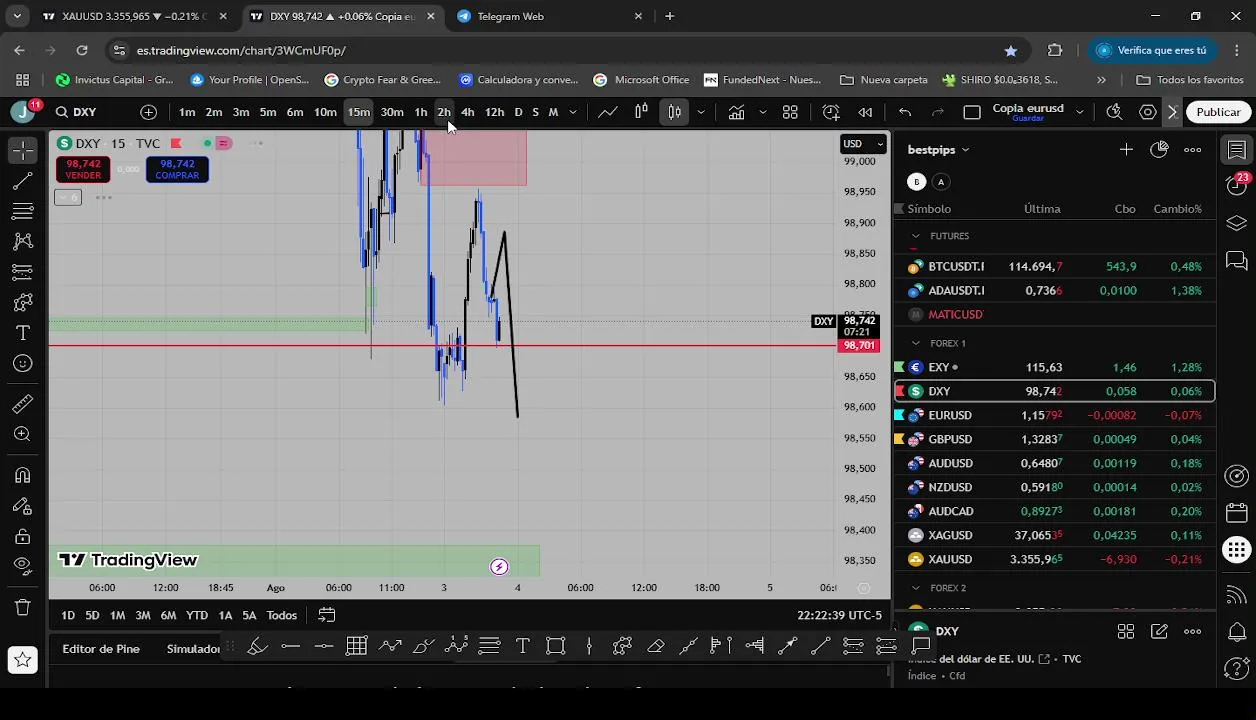Click the Publicar button
The height and width of the screenshot is (720, 1256).
[x=1218, y=112]
